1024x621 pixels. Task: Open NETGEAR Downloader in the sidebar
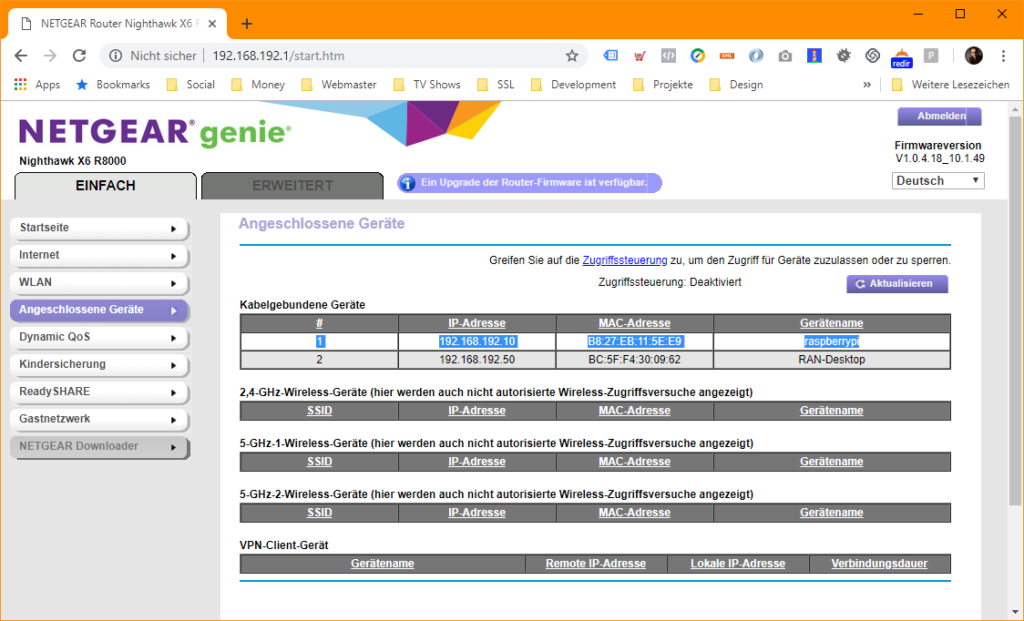[x=99, y=447]
